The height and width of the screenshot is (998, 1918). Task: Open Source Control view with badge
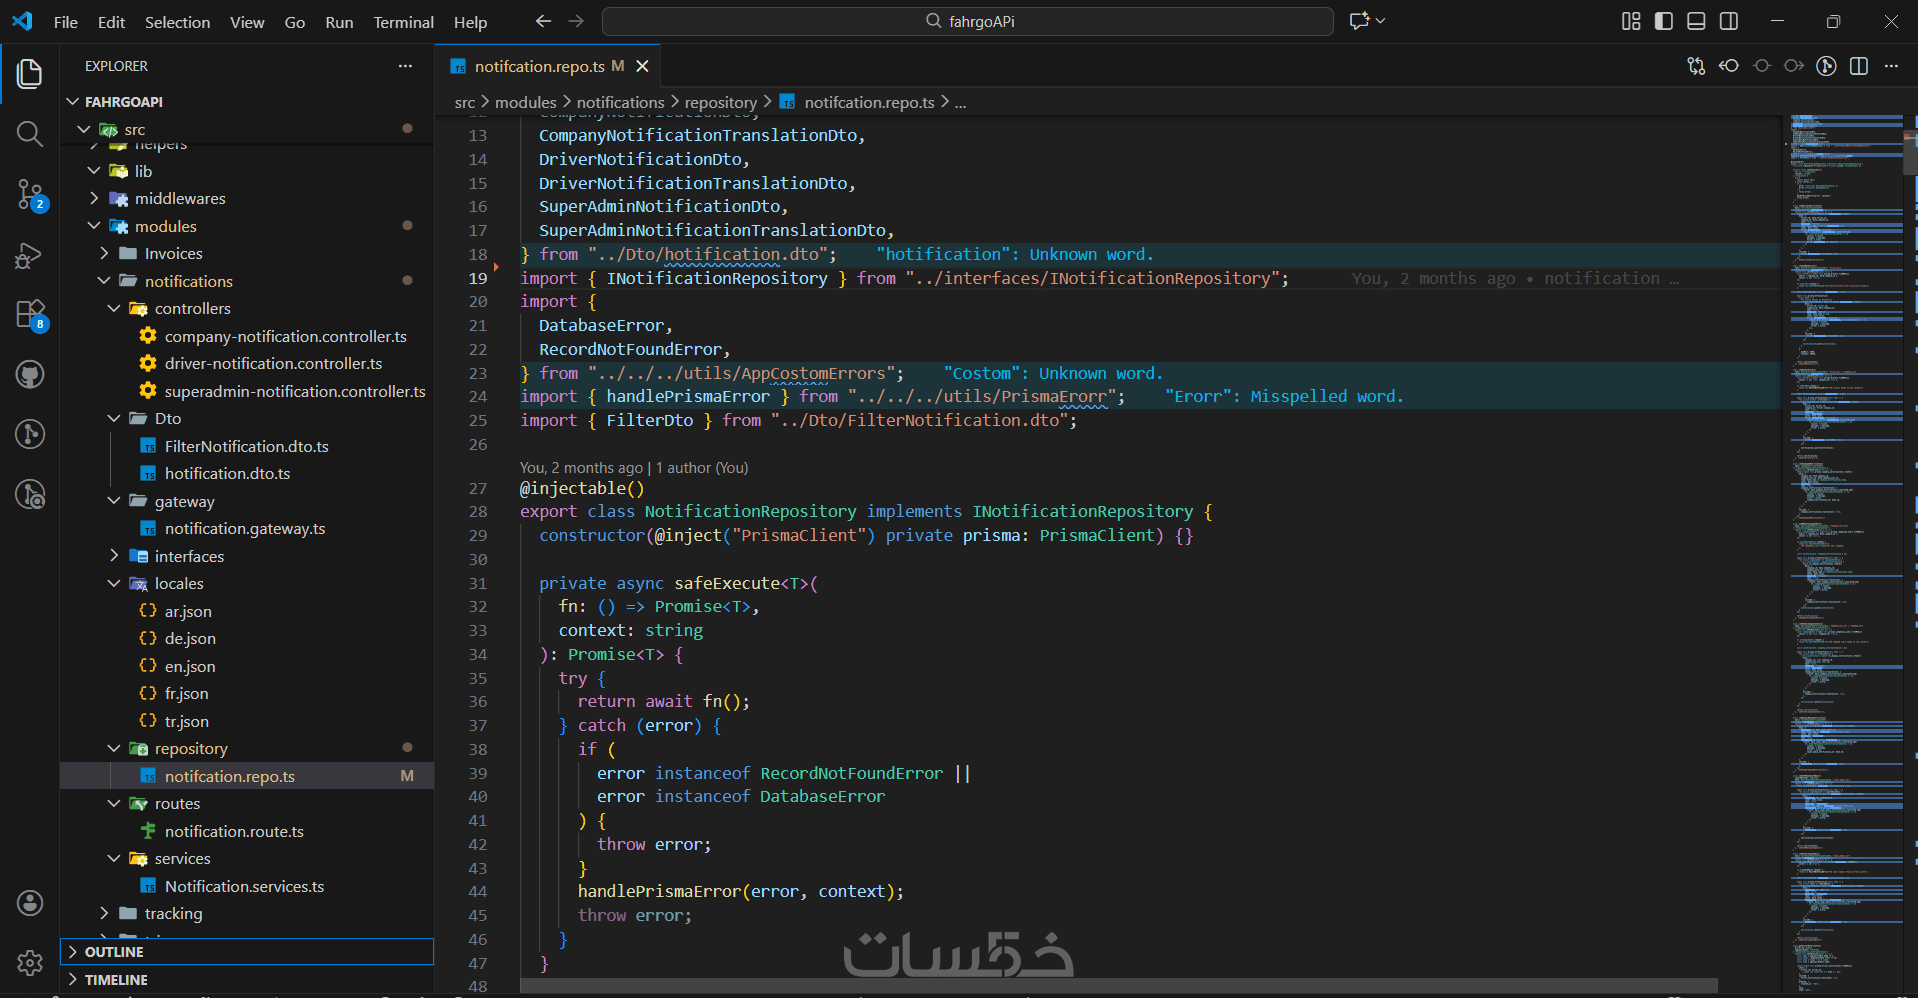click(x=30, y=194)
